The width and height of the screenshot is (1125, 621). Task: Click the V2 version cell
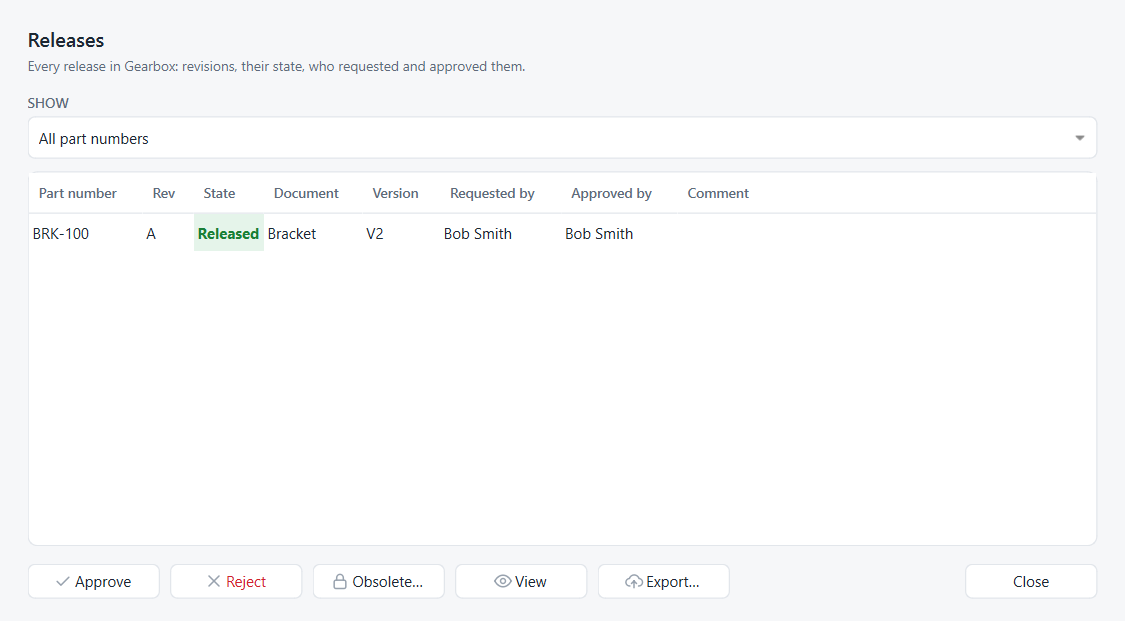click(x=375, y=234)
